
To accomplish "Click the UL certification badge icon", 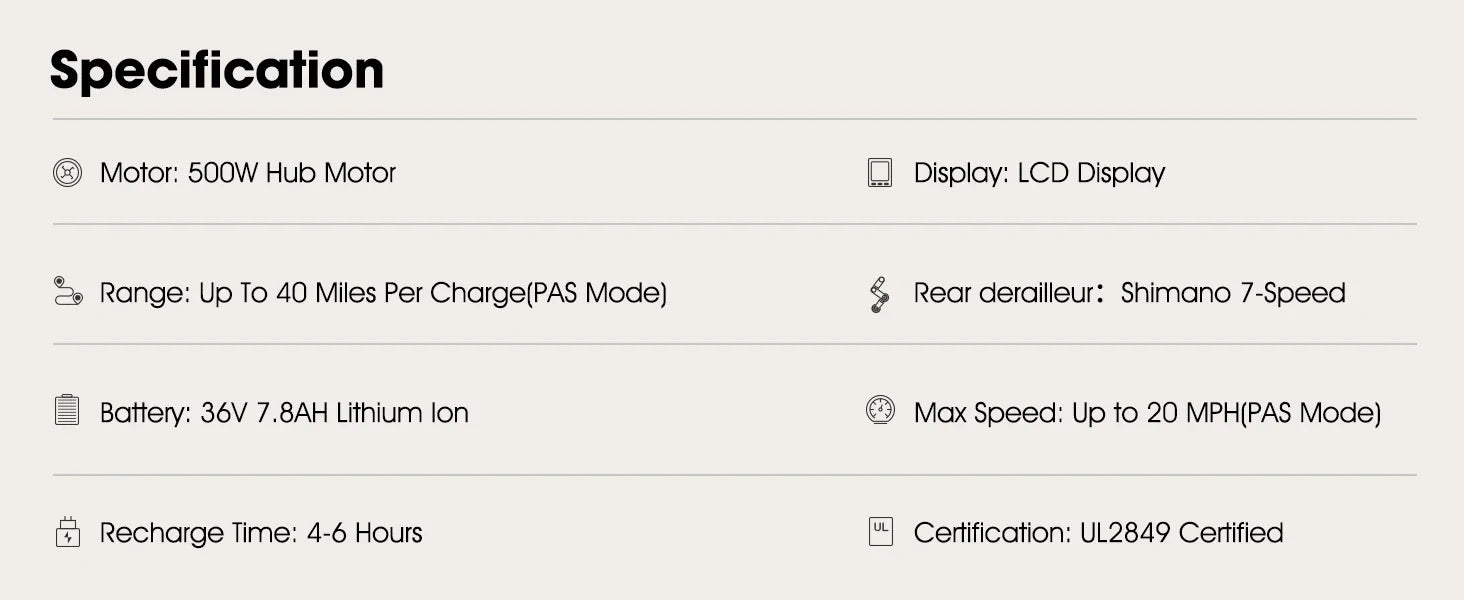I will click(x=880, y=531).
